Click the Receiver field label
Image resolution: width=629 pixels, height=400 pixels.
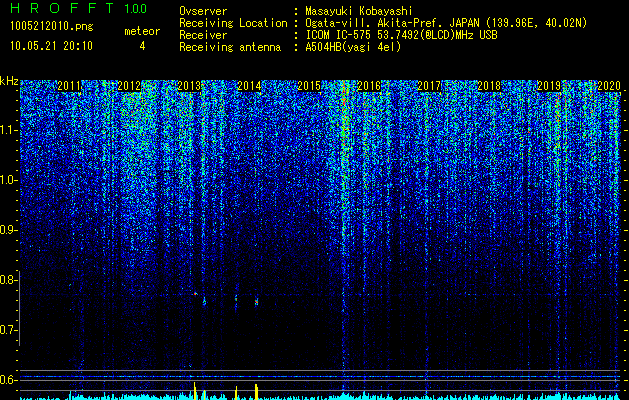tap(203, 35)
